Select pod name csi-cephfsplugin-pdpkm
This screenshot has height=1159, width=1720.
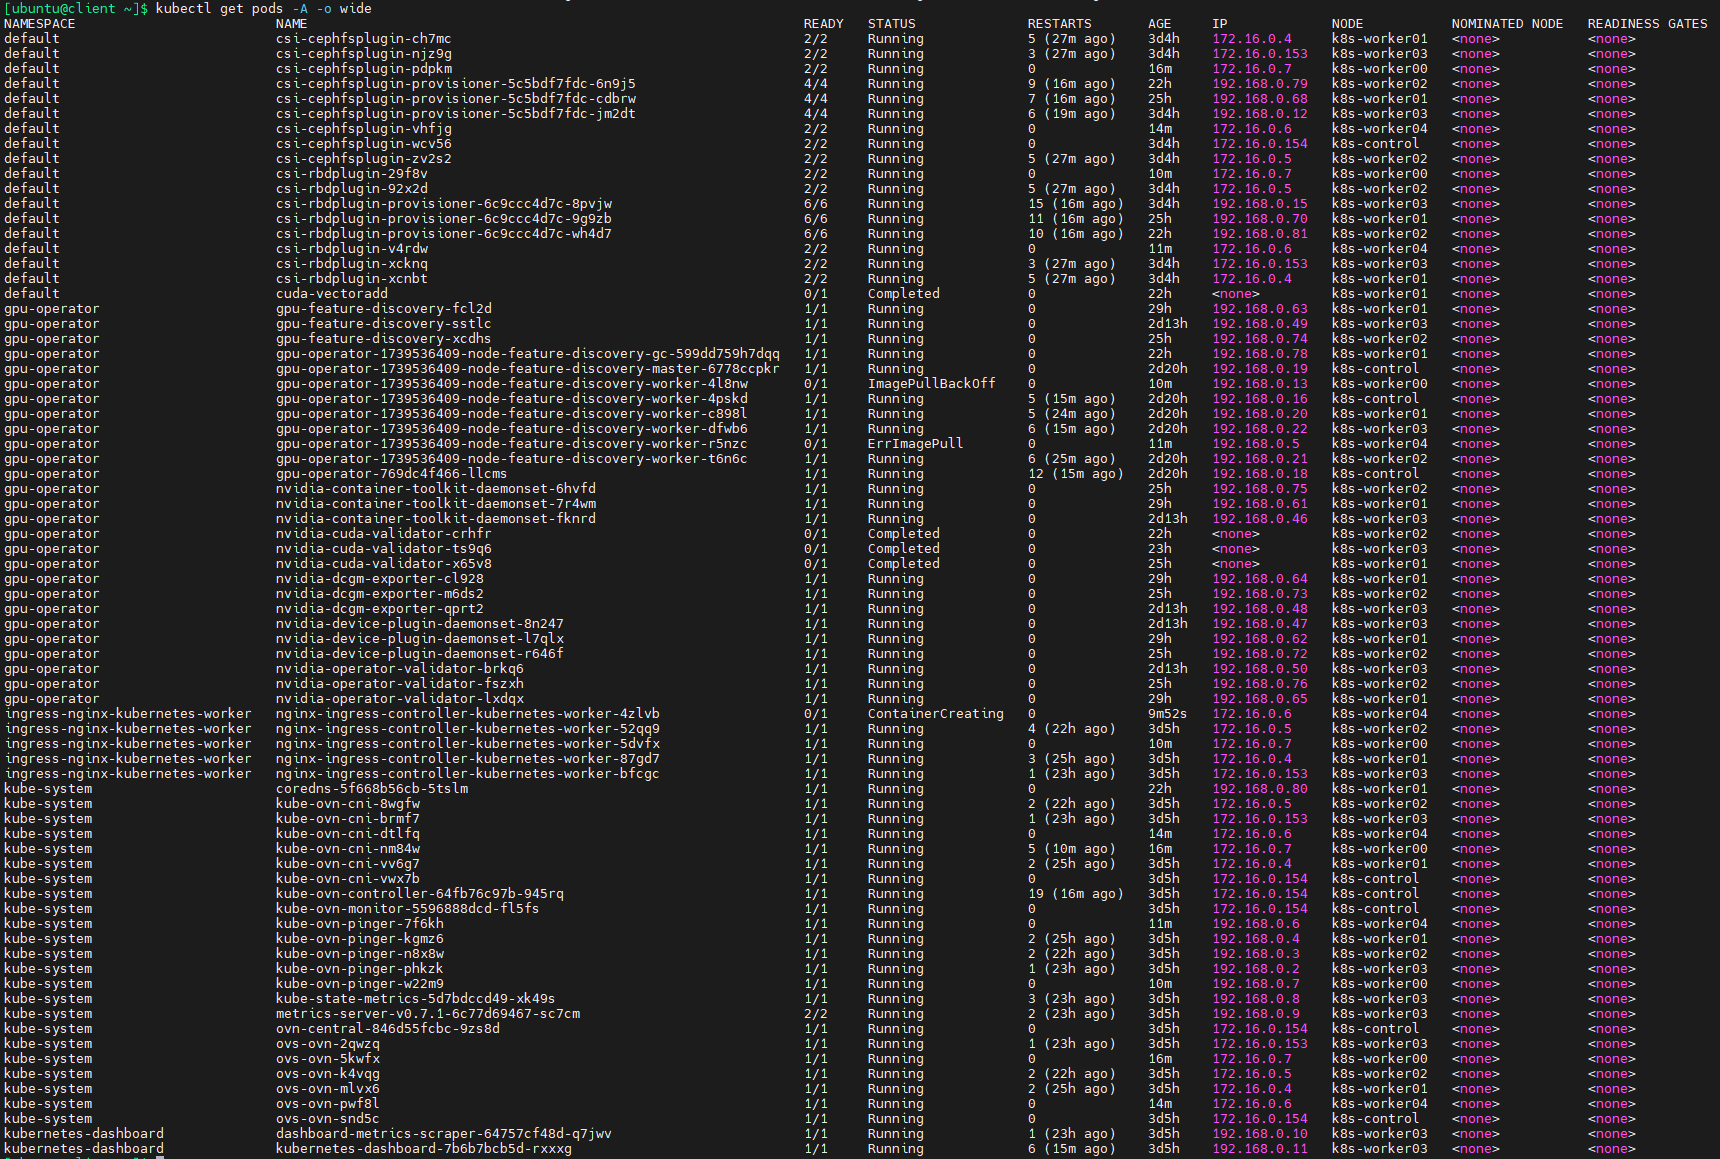tap(363, 68)
